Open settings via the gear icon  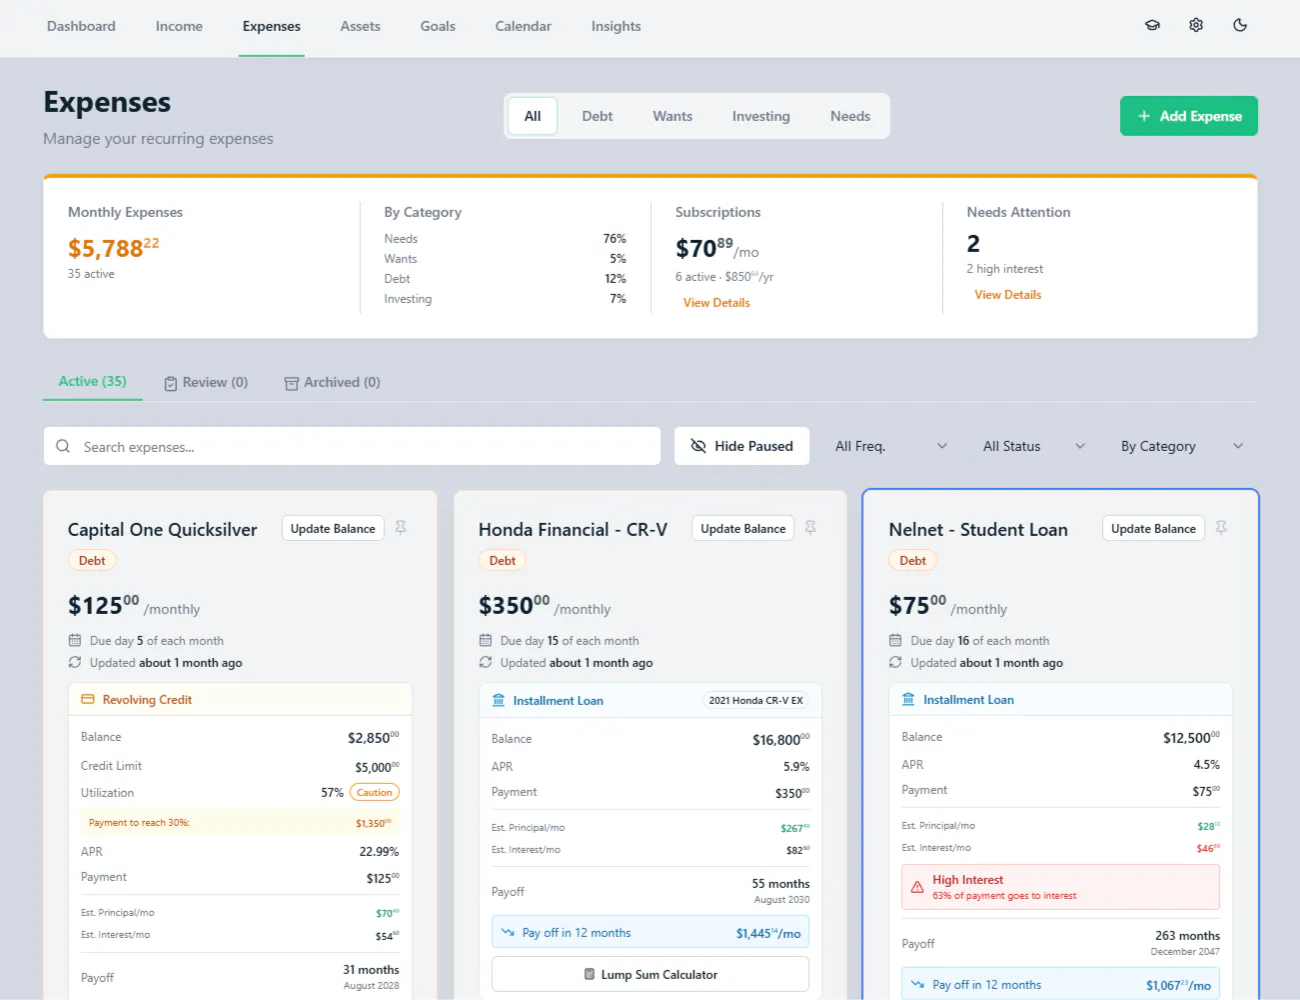tap(1196, 26)
